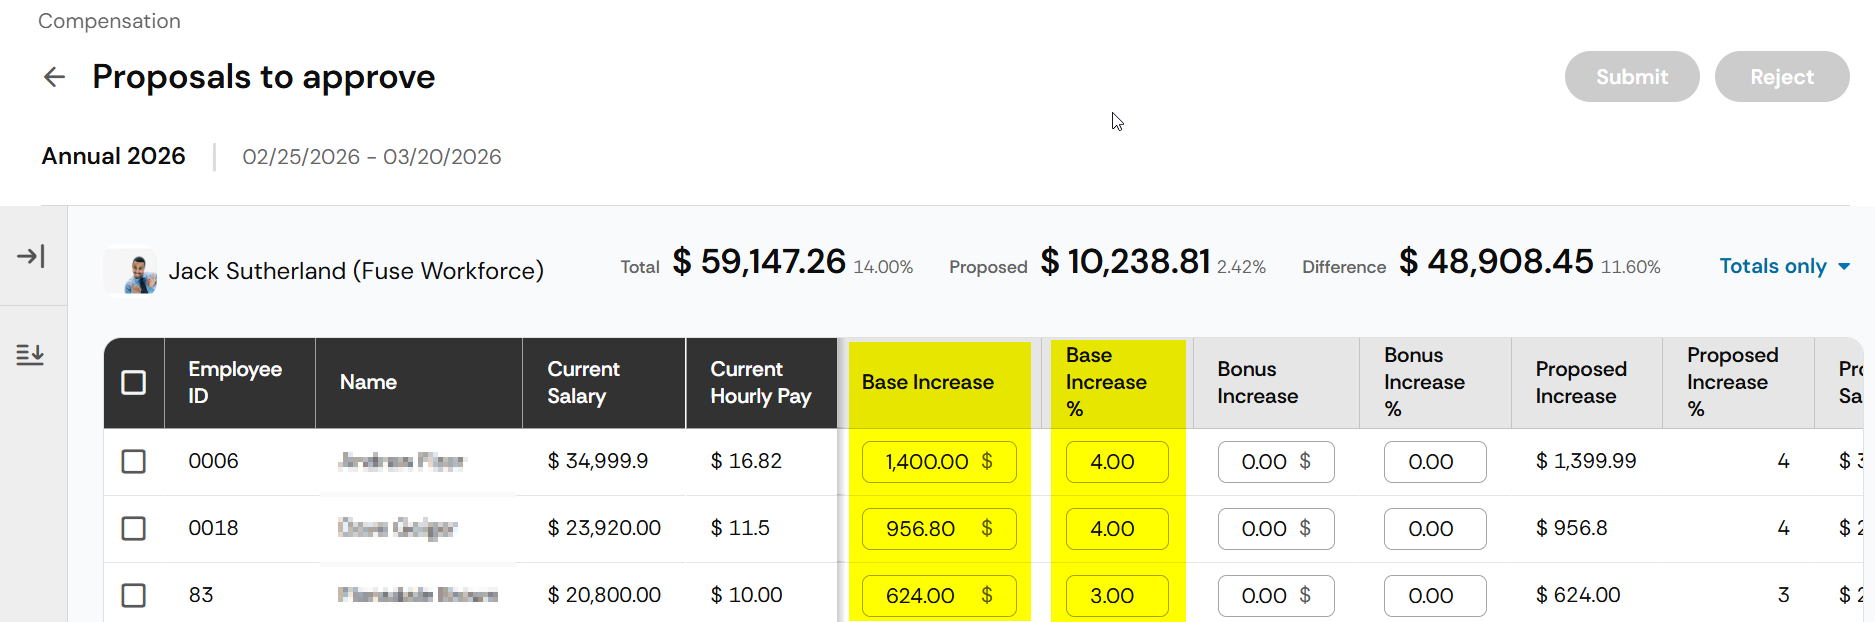Viewport: 1875px width, 622px height.
Task: Click dollar sign in first row bonus increase
Action: 1305,461
